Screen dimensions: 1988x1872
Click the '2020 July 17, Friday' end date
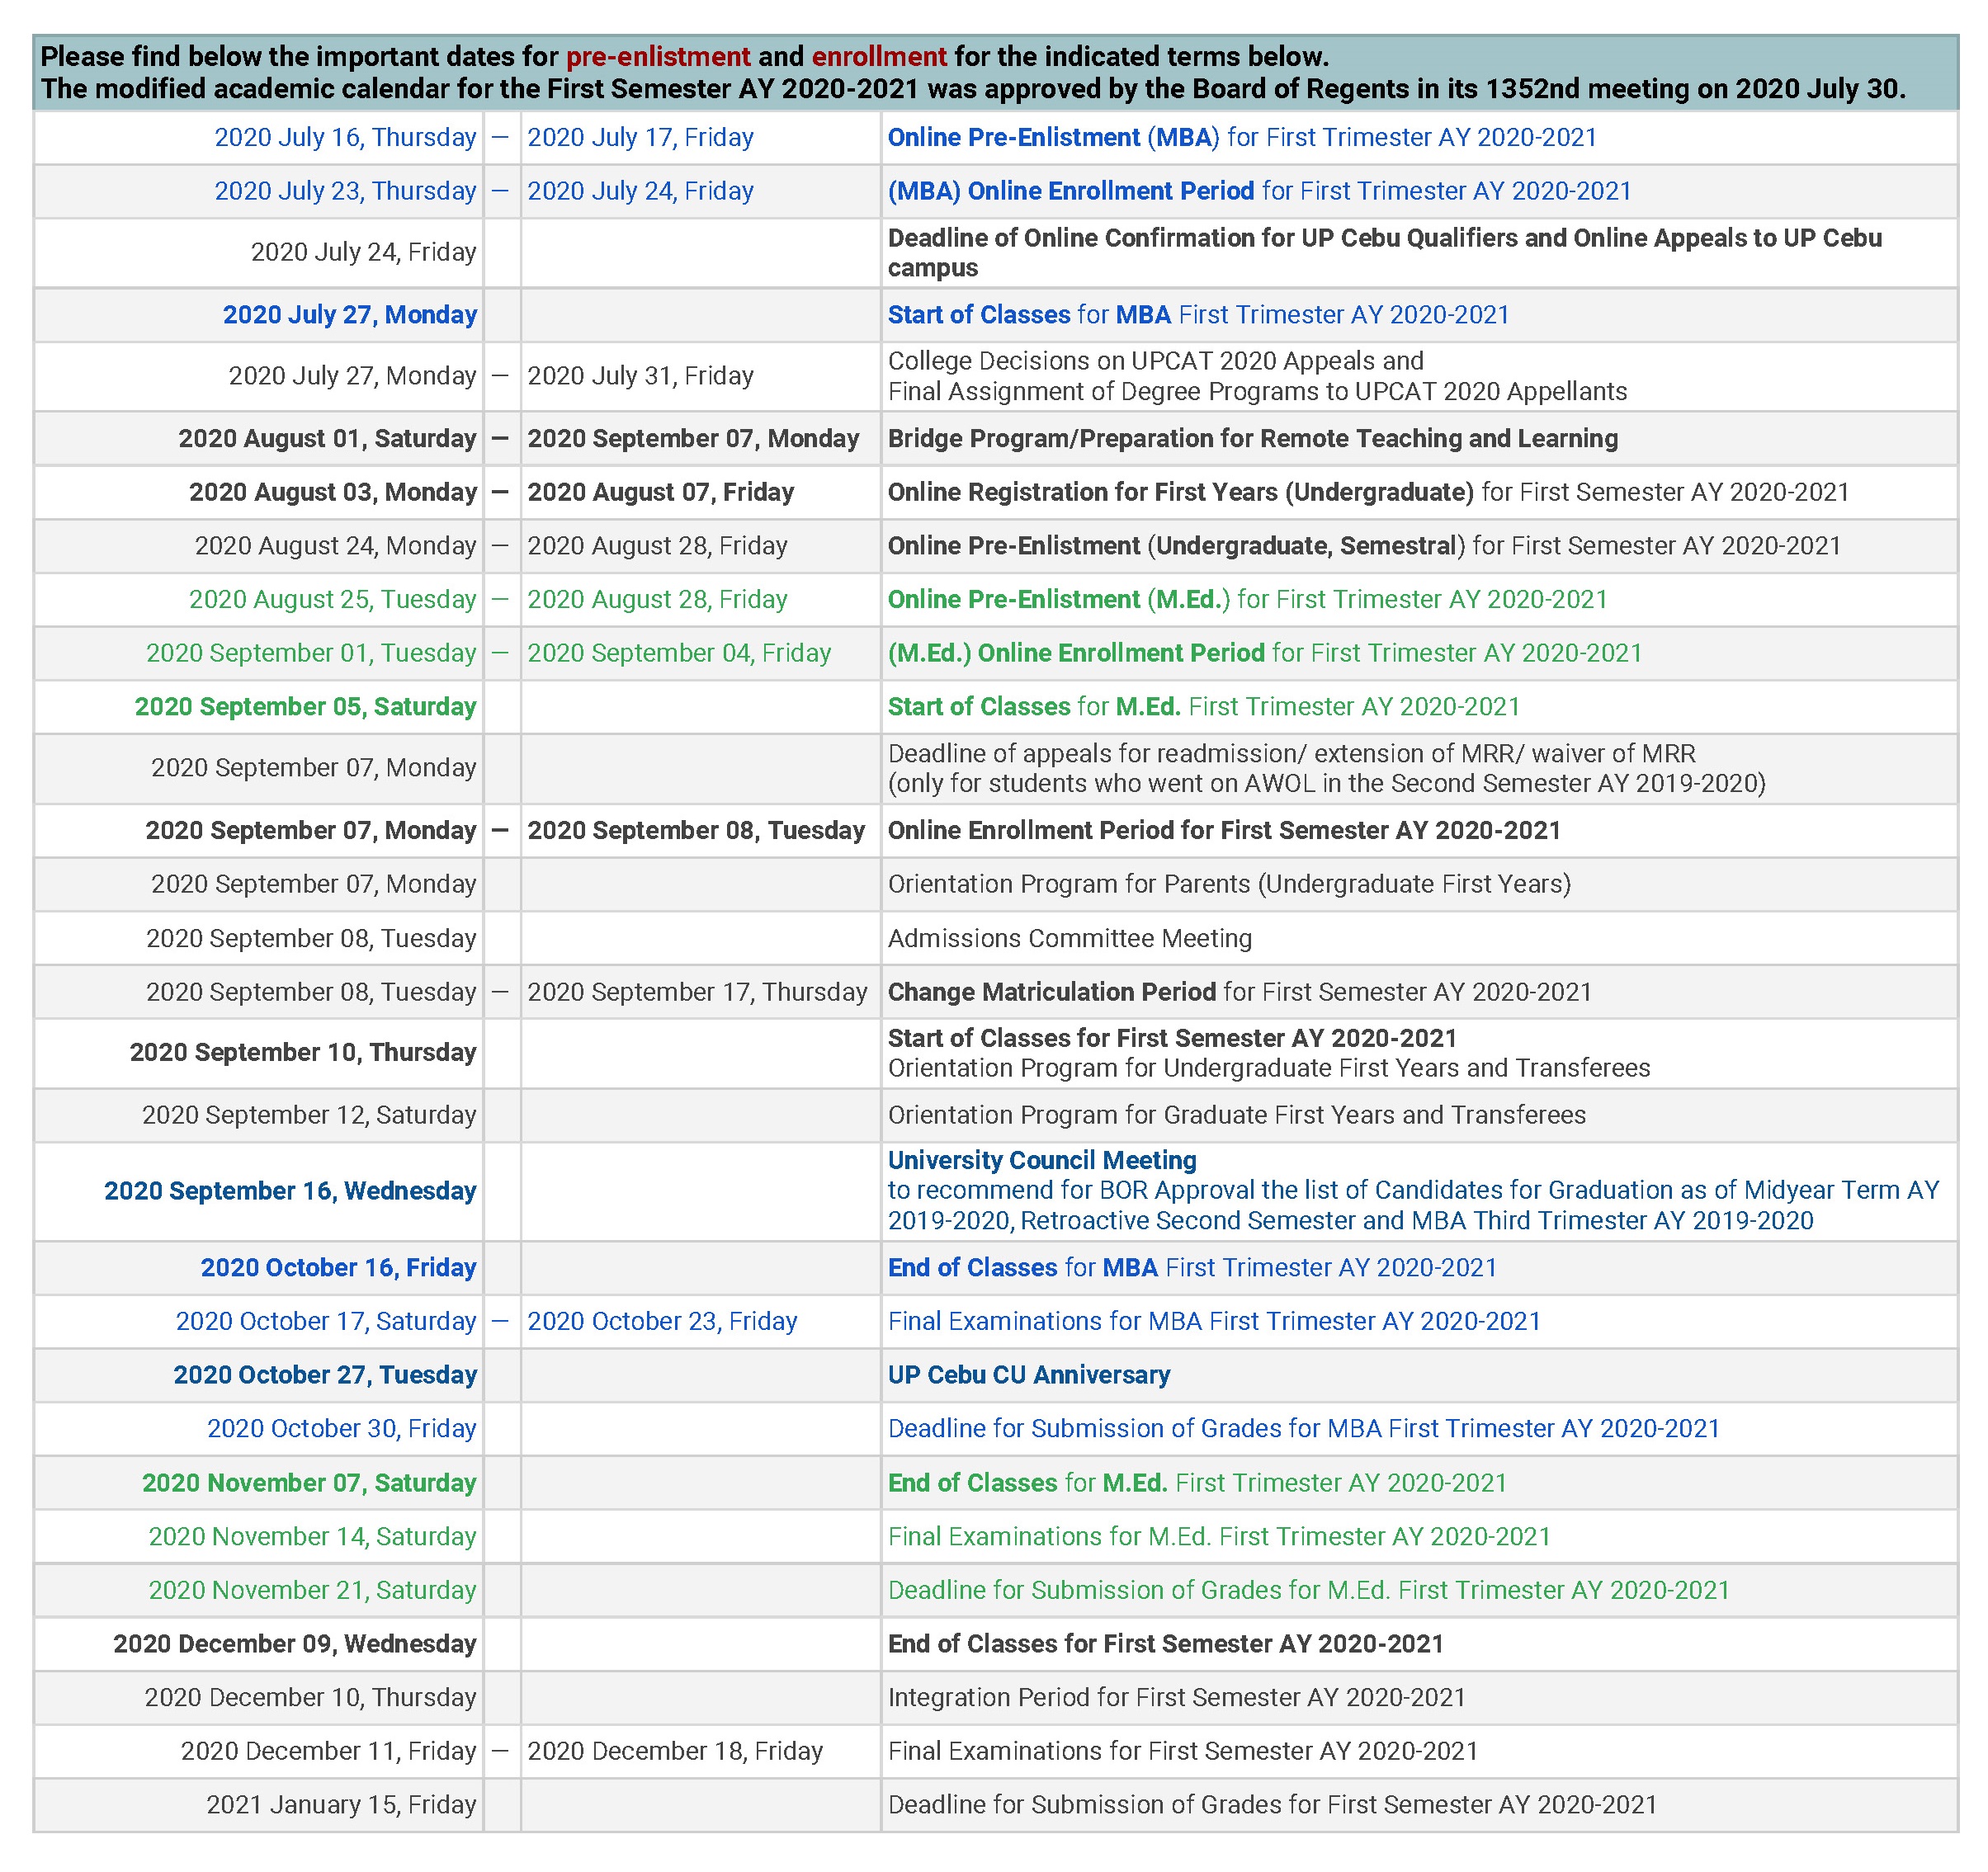640,137
